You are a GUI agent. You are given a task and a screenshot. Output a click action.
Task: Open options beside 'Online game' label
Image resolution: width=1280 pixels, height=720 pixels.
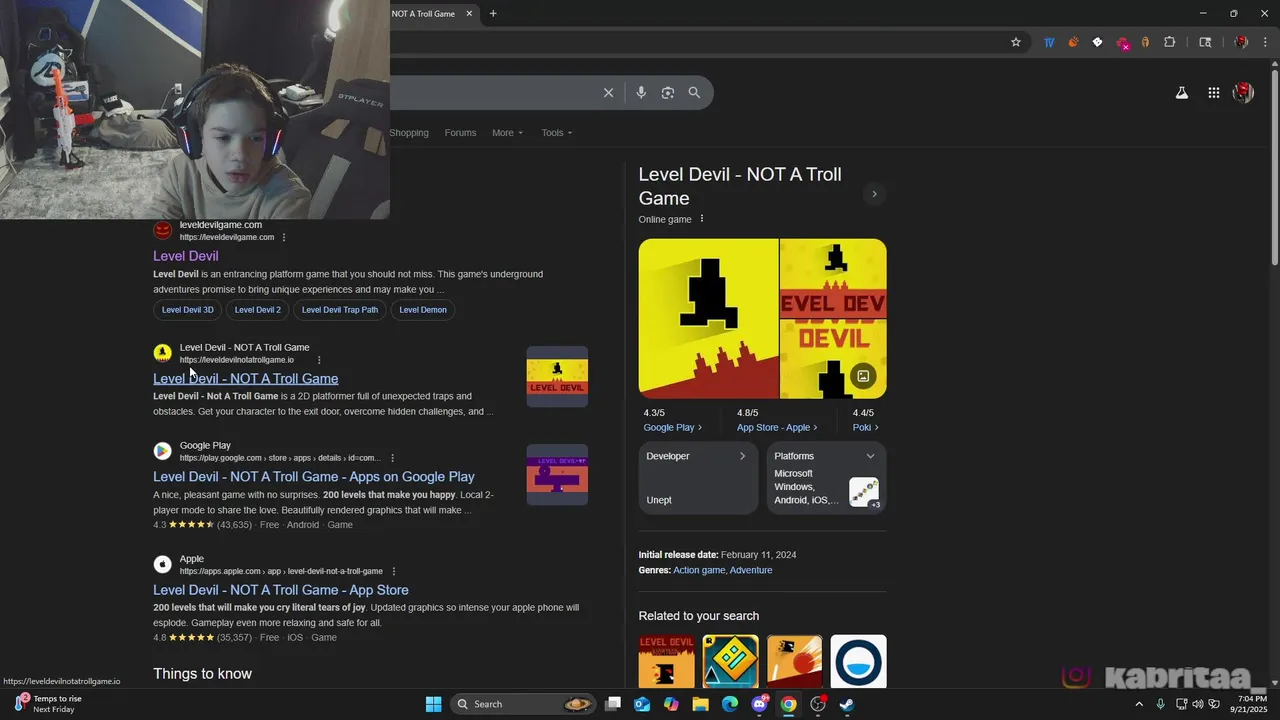point(701,219)
